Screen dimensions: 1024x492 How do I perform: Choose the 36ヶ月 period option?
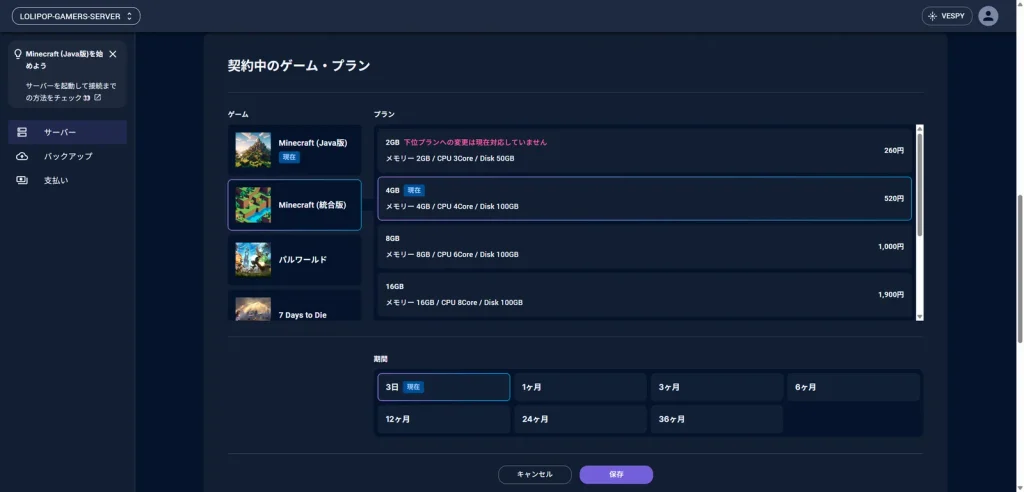716,419
